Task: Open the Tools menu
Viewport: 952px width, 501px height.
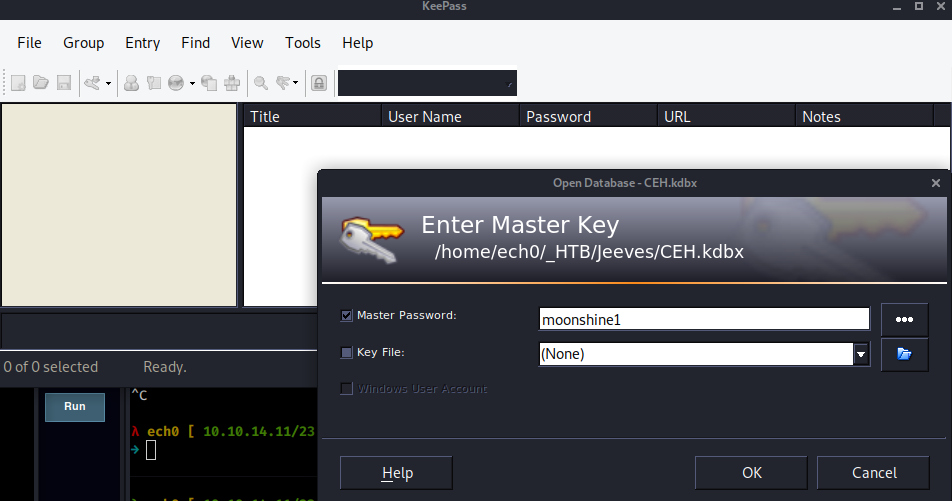Action: (x=303, y=43)
